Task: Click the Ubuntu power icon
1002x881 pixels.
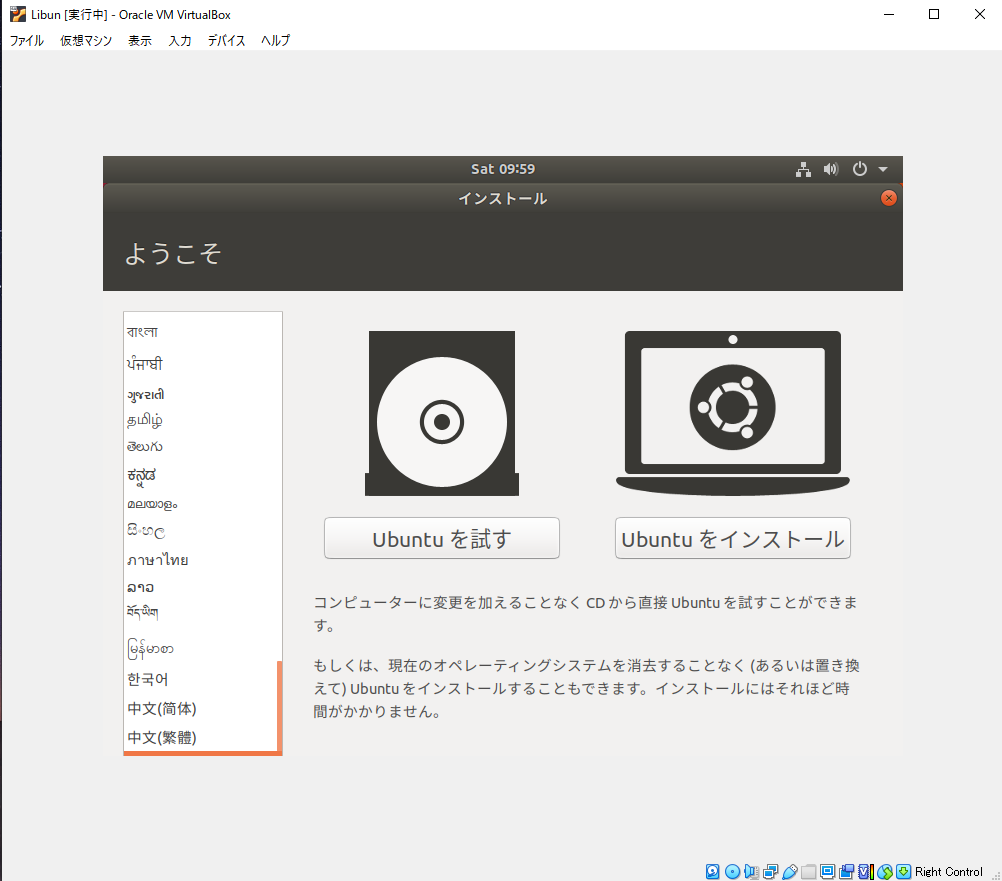Action: 859,169
